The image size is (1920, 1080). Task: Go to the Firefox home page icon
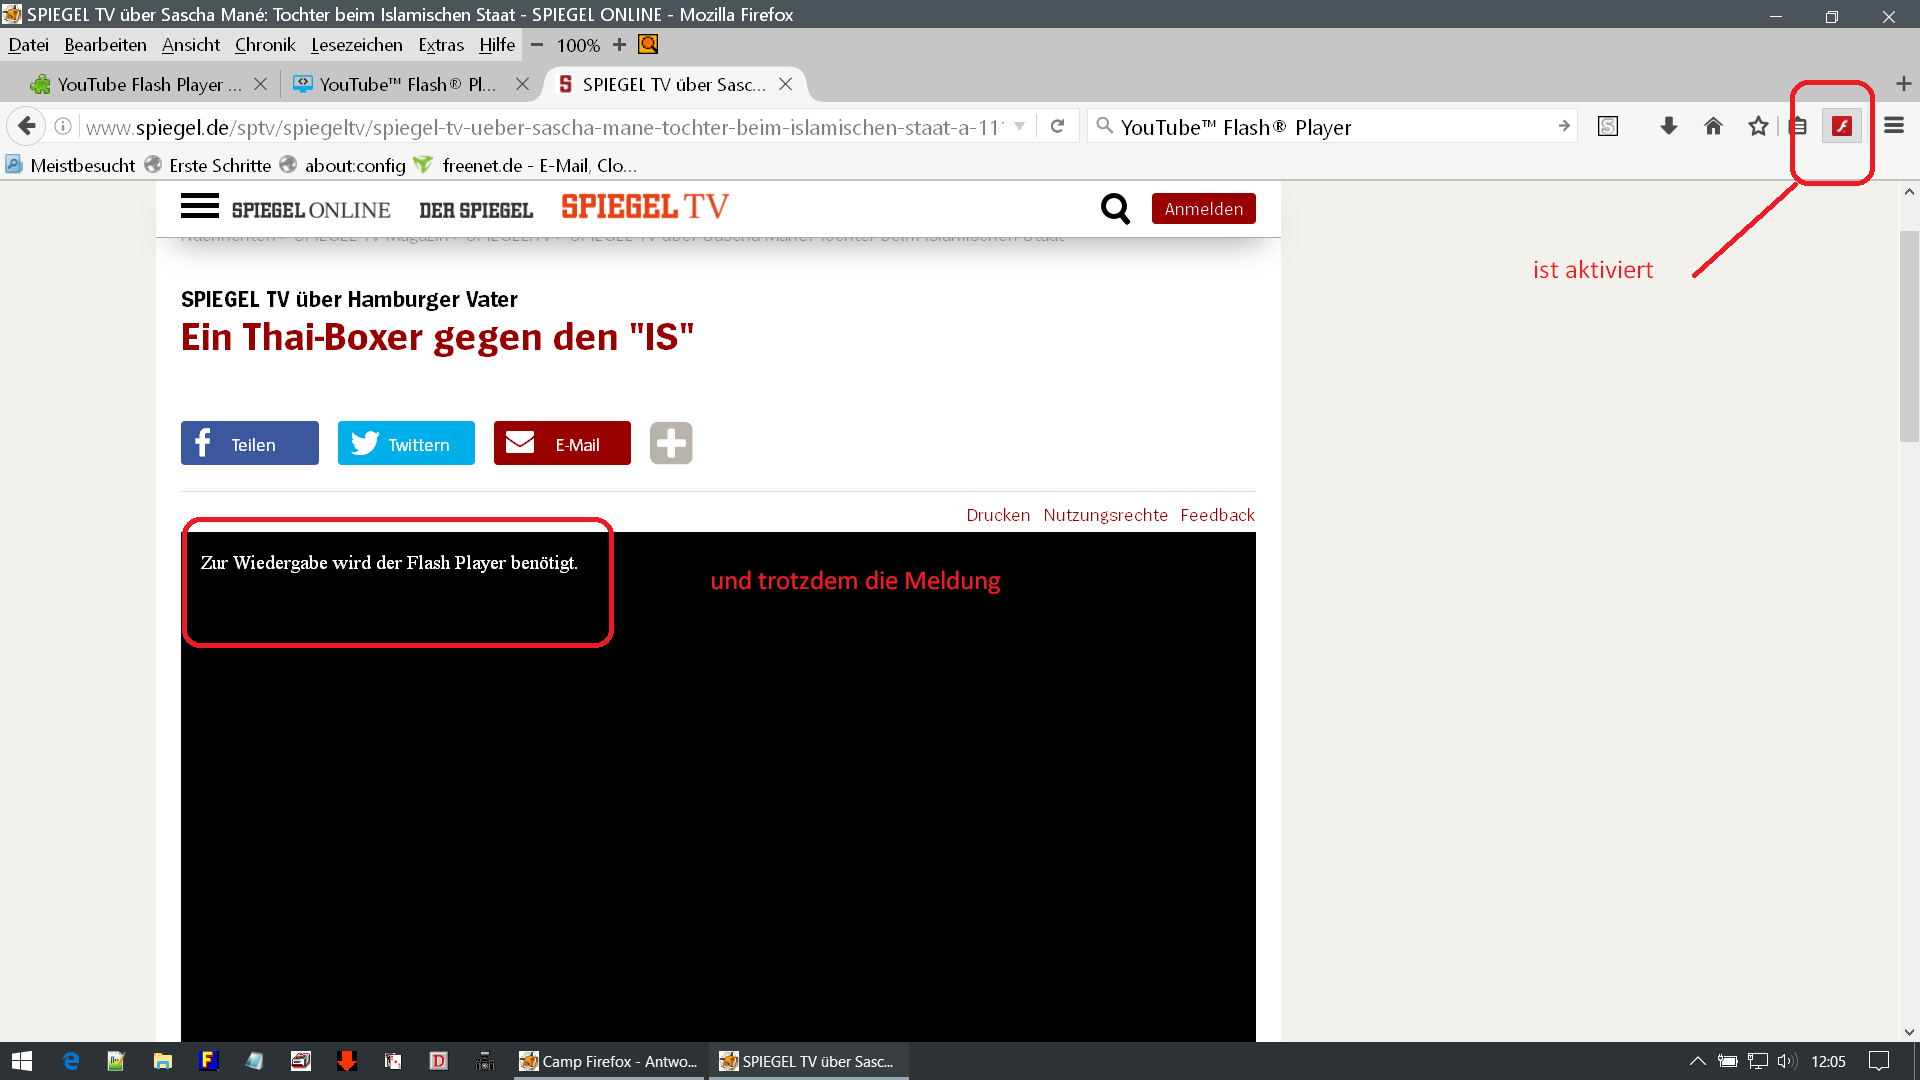tap(1713, 126)
